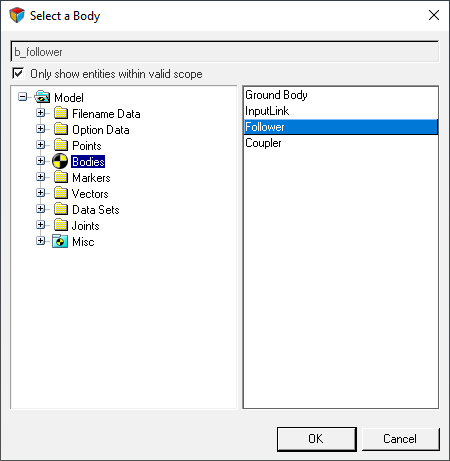Select the highlighted Follower entry

coord(341,127)
